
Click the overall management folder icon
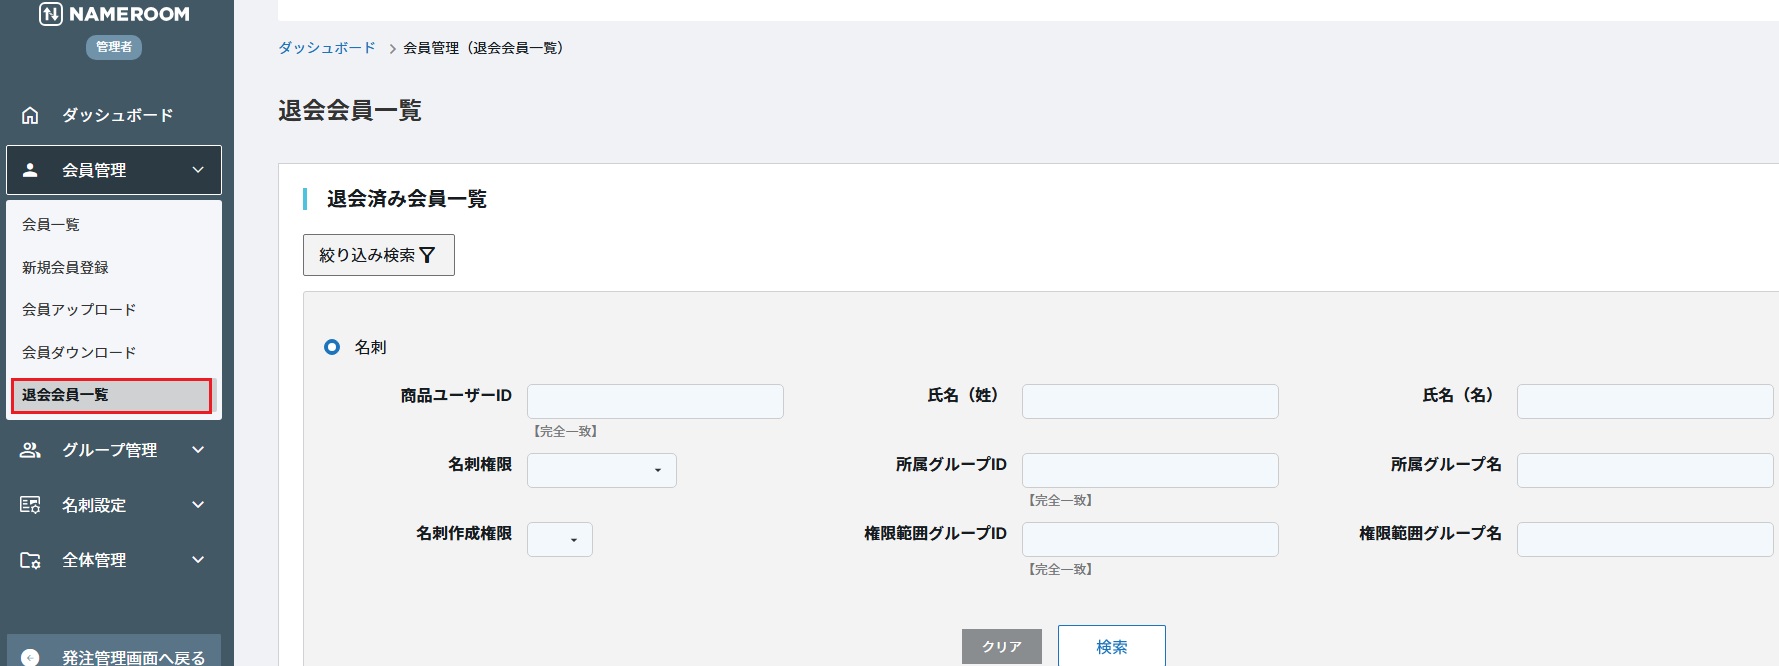point(30,560)
